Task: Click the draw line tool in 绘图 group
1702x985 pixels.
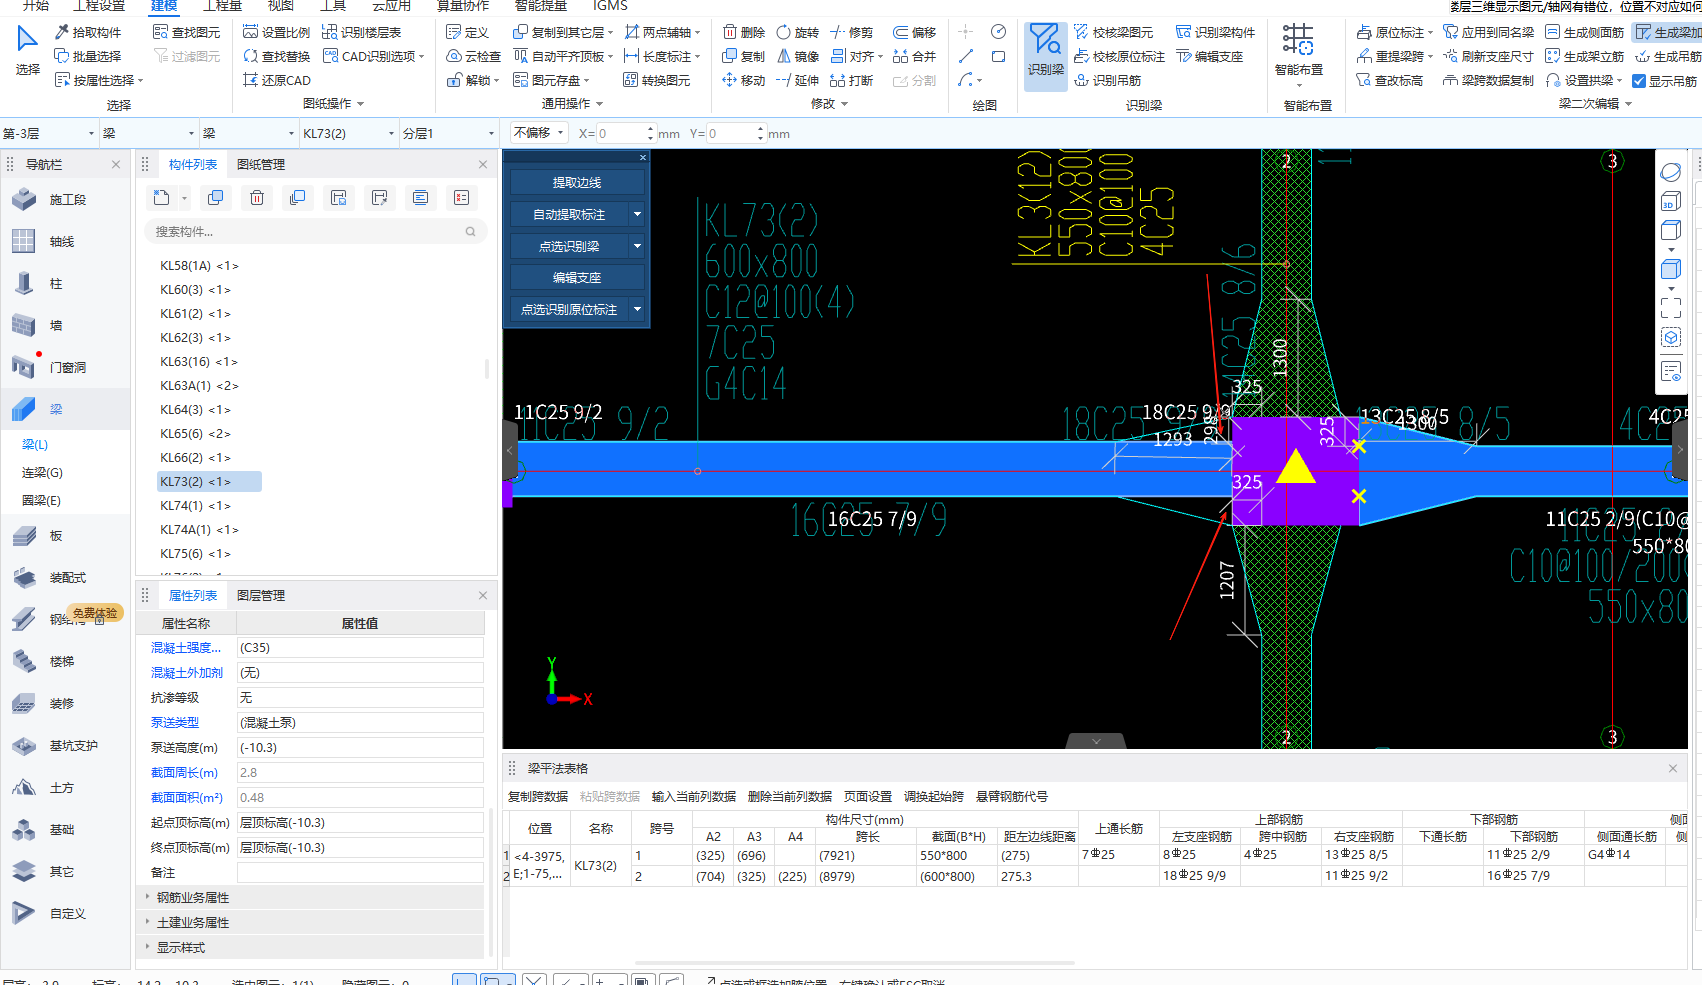Action: click(x=966, y=56)
